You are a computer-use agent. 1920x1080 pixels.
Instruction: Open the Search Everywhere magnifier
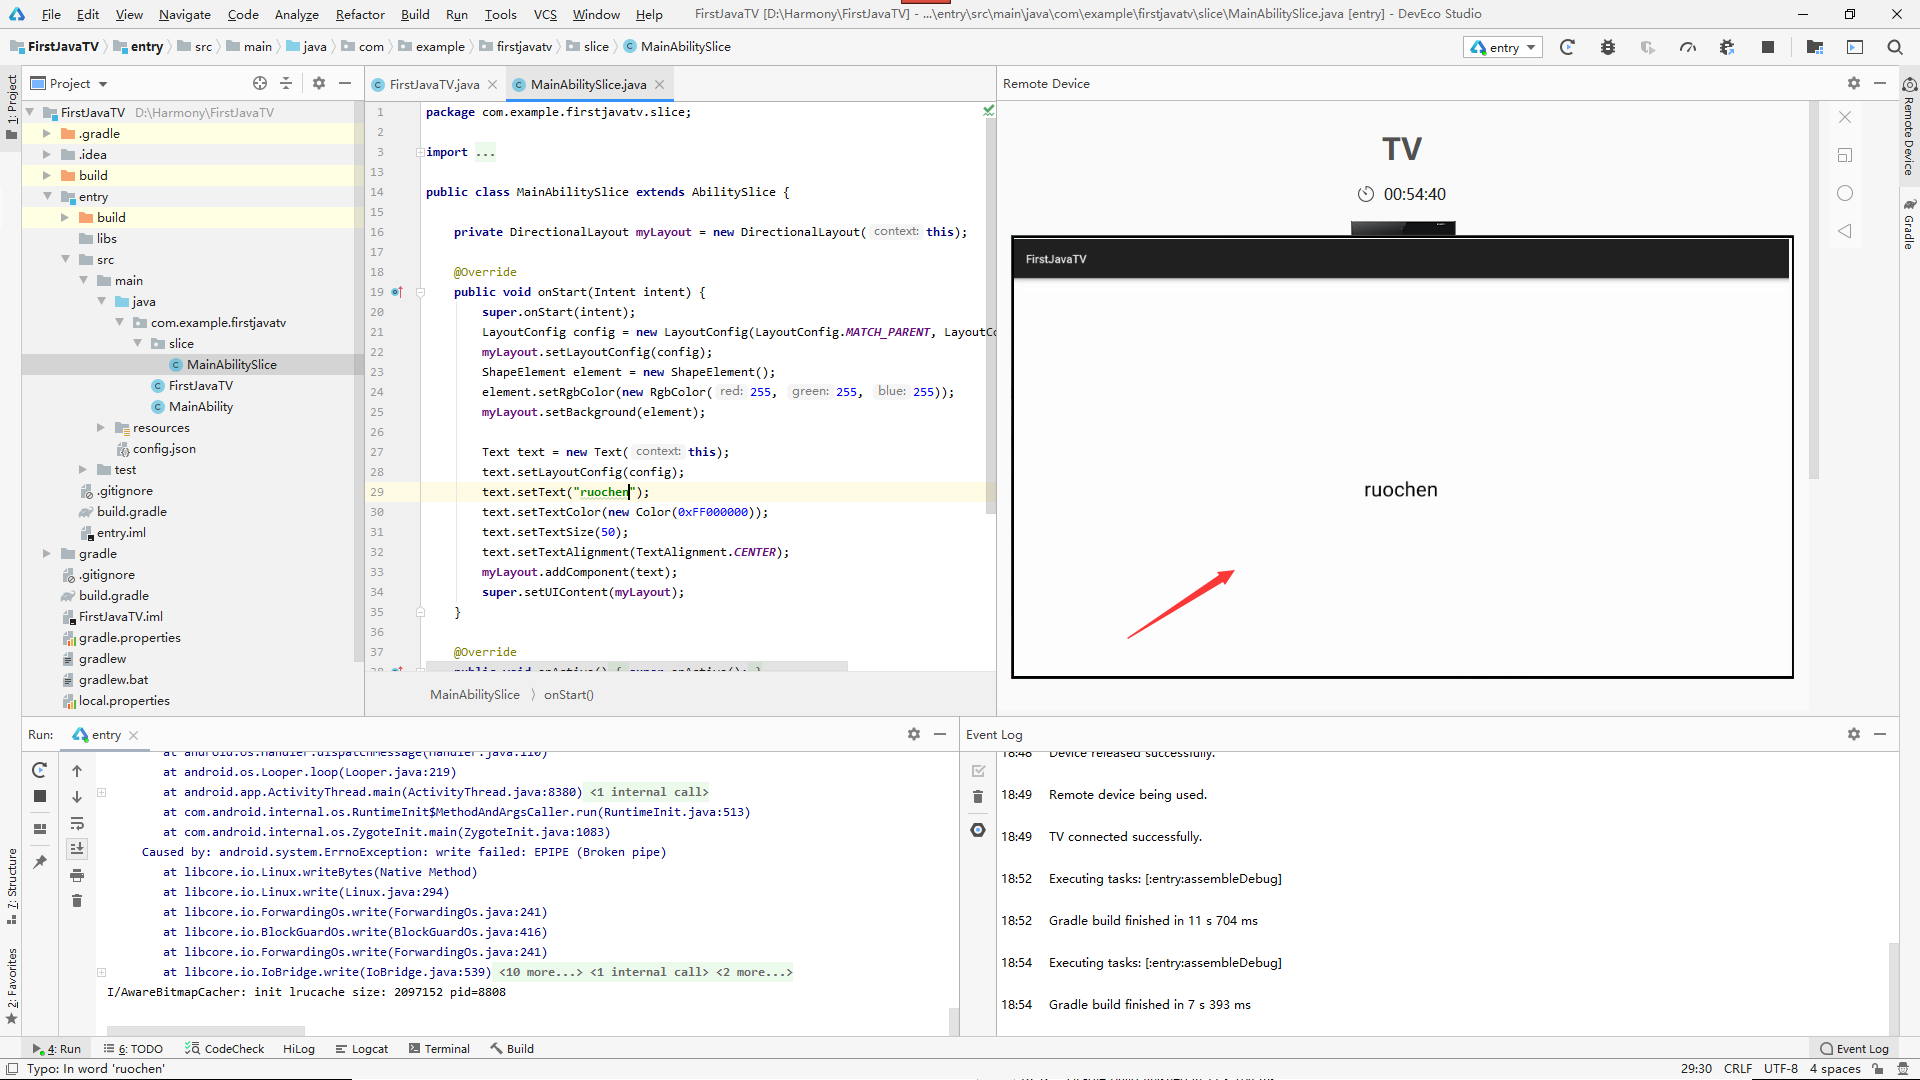pyautogui.click(x=1895, y=47)
